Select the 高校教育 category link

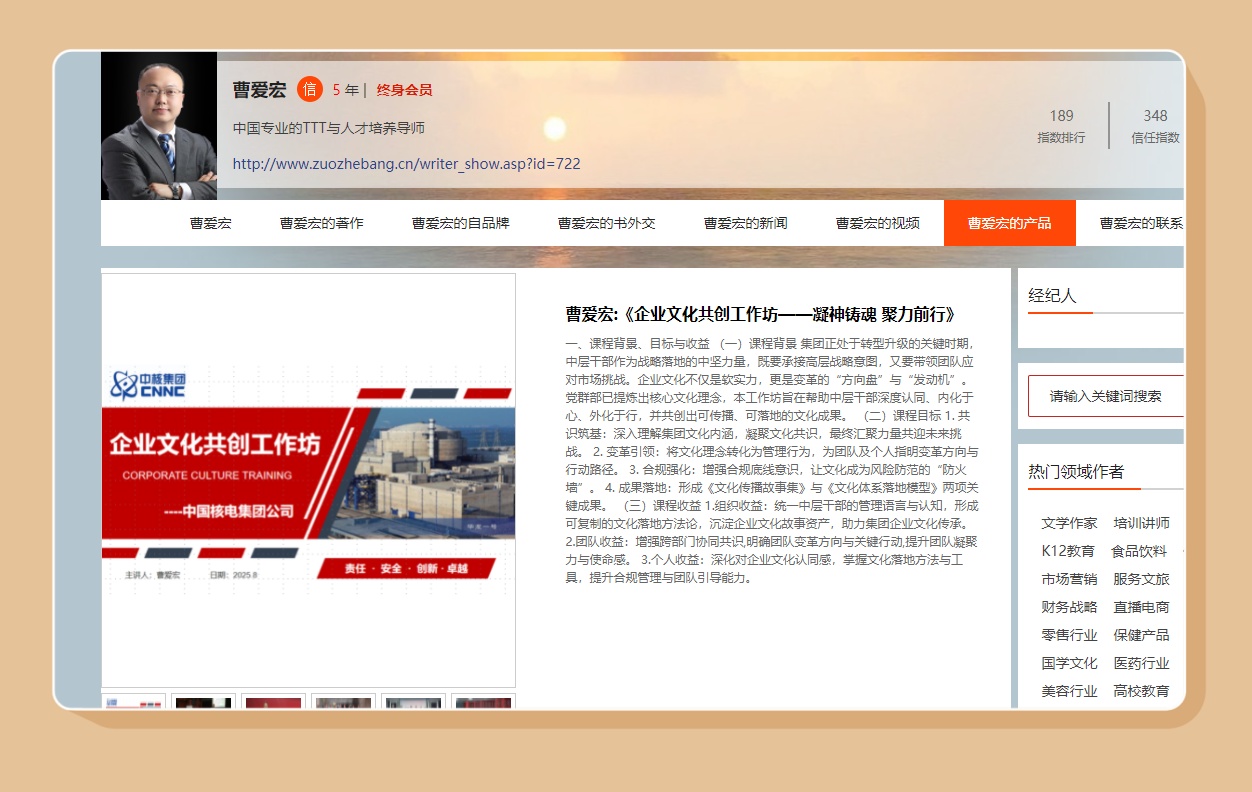(1141, 691)
